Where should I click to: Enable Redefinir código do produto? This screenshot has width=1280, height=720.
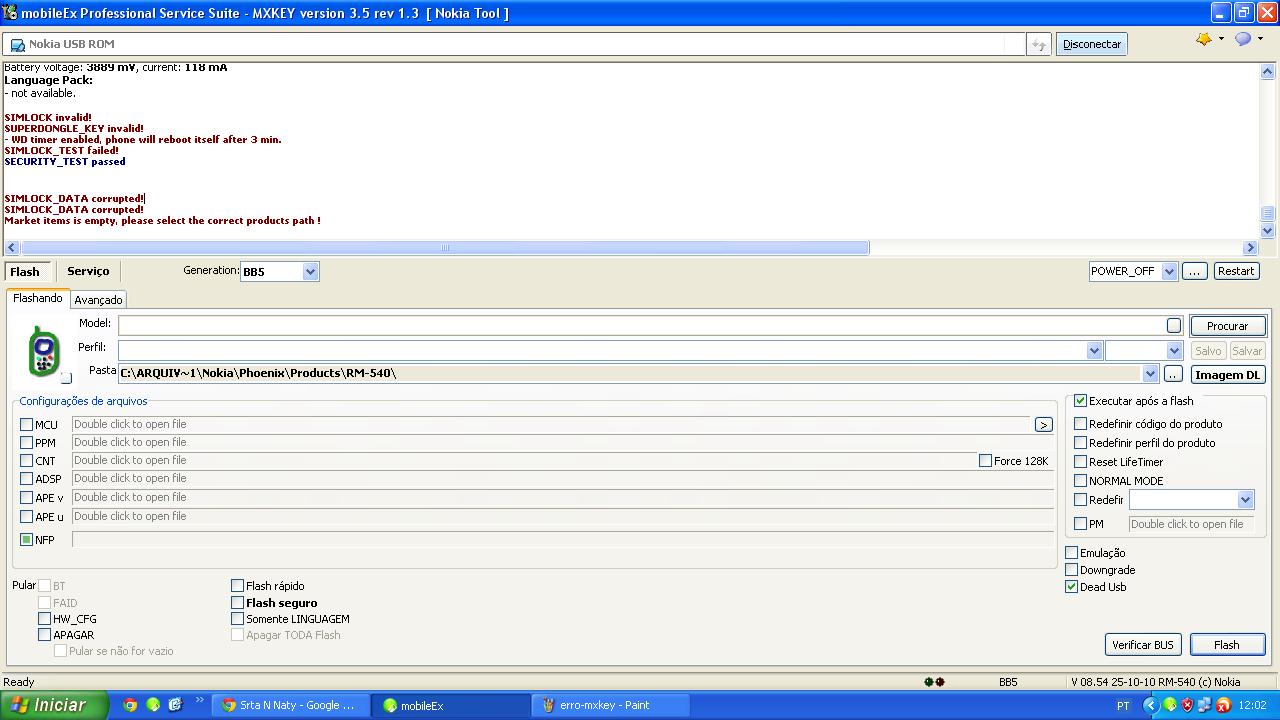pyautogui.click(x=1080, y=424)
